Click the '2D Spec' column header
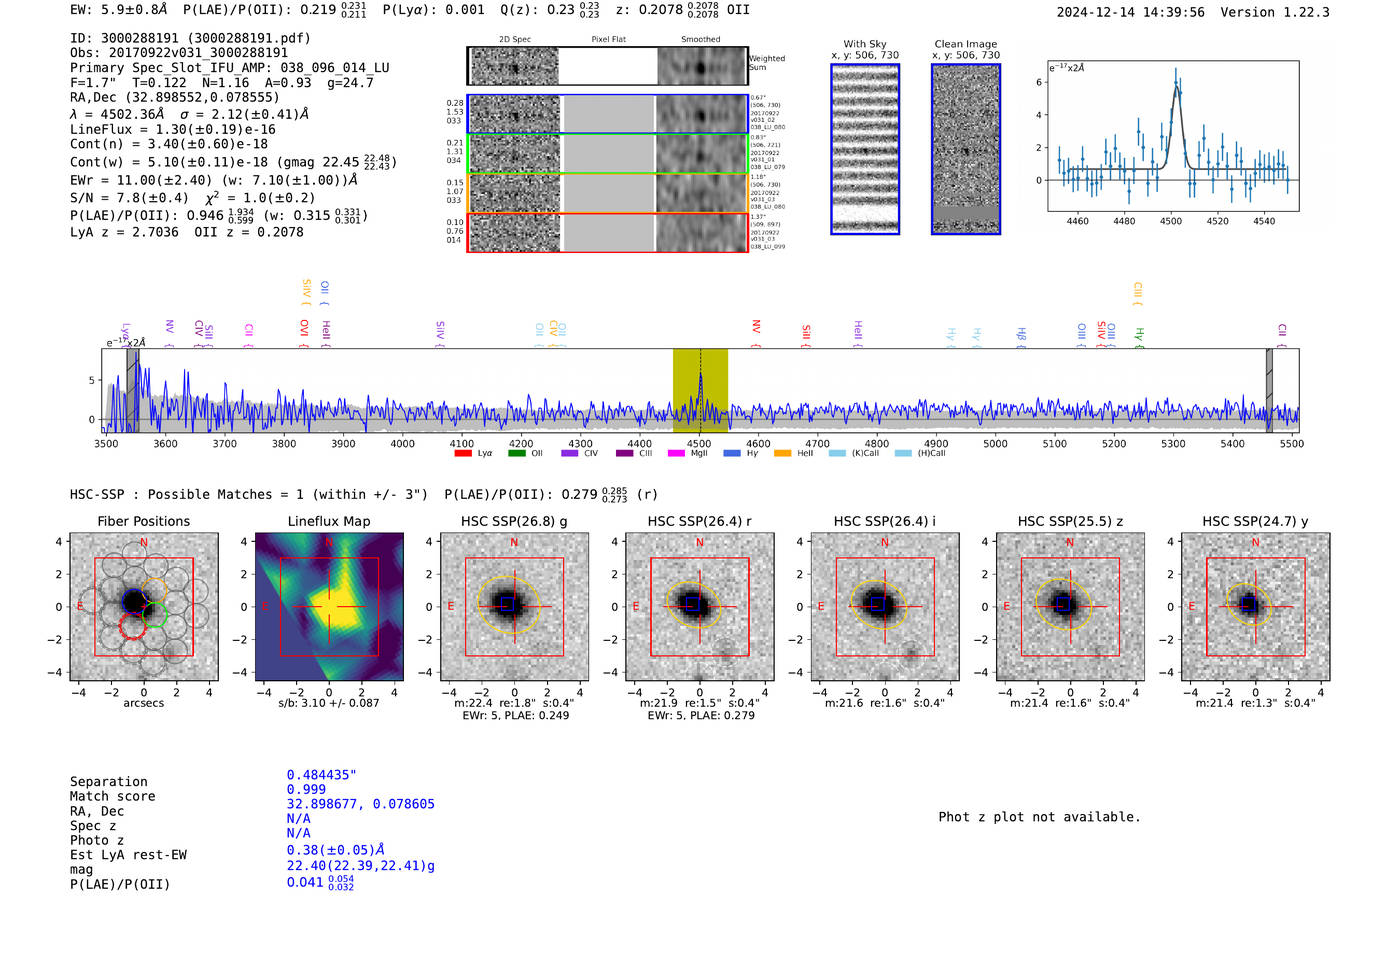Image resolution: width=1400 pixels, height=953 pixels. [515, 40]
